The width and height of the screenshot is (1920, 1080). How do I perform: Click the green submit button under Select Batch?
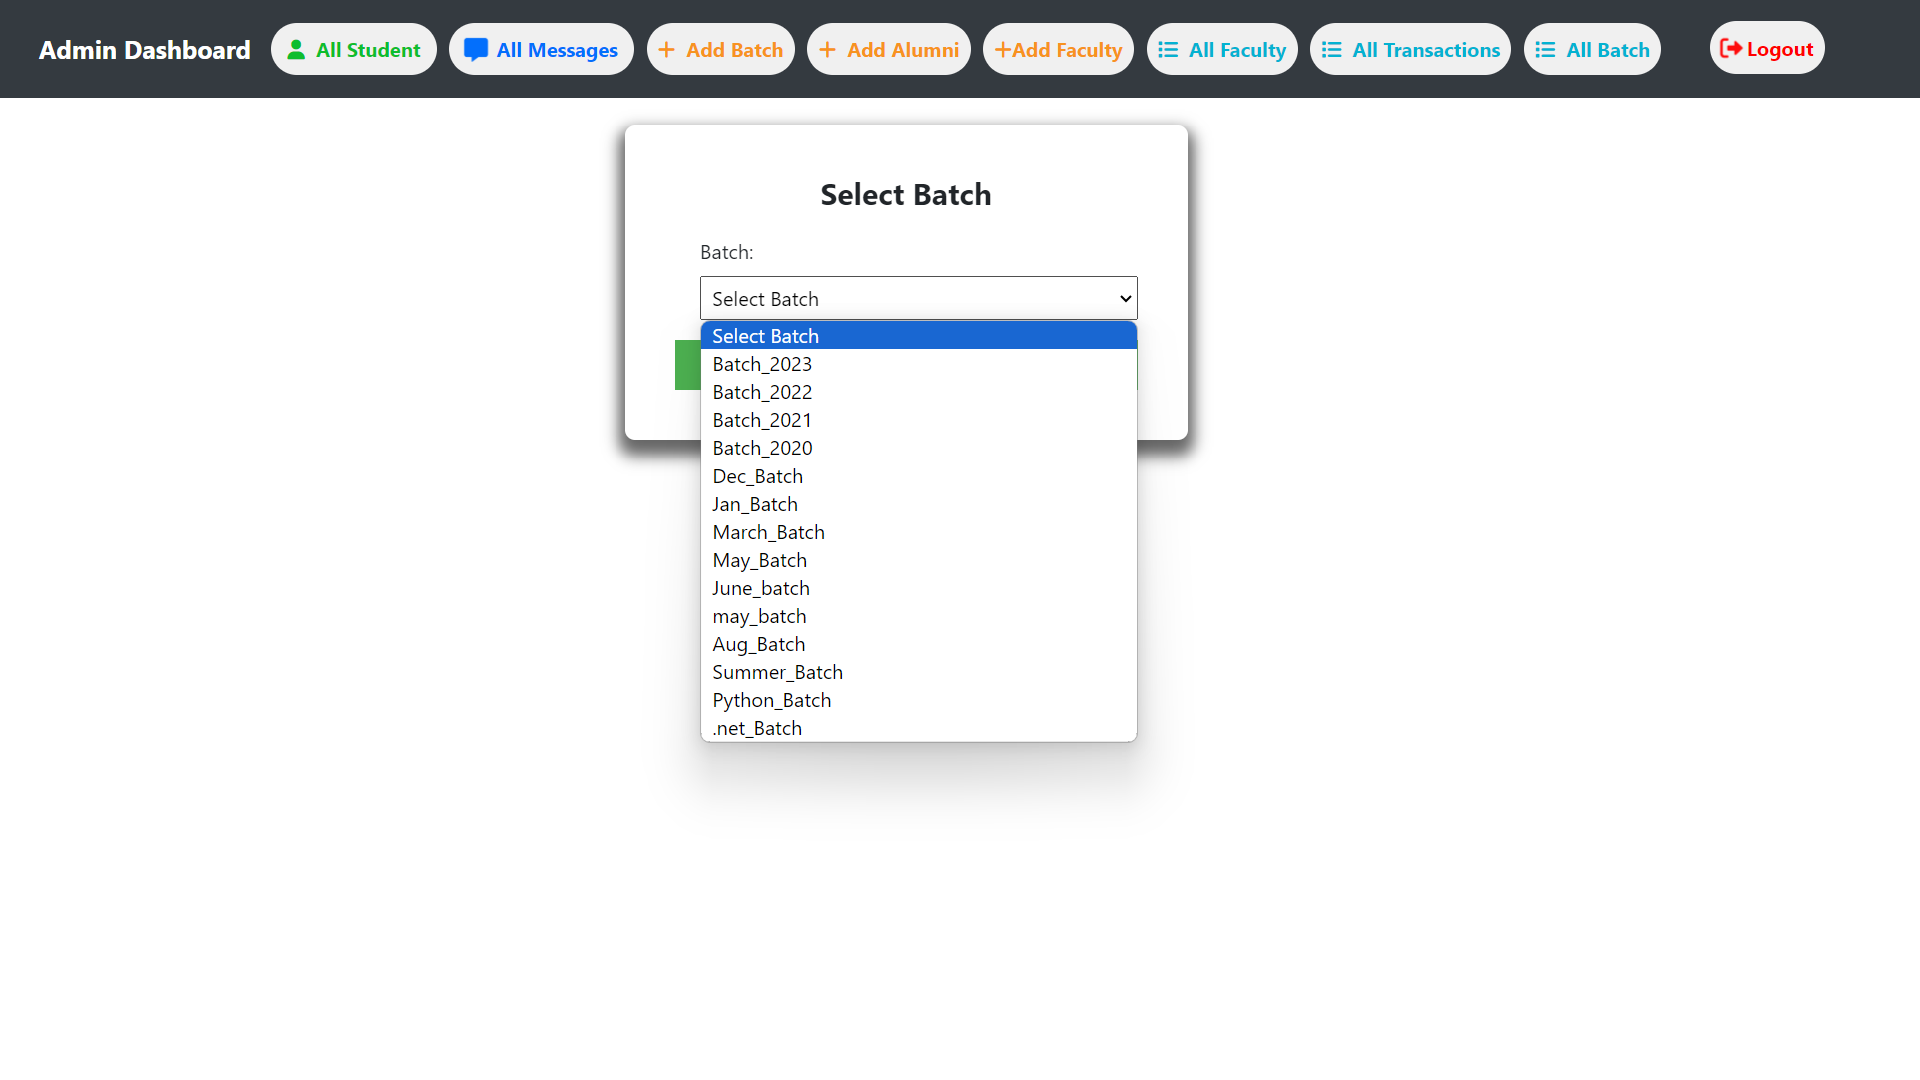tap(687, 365)
